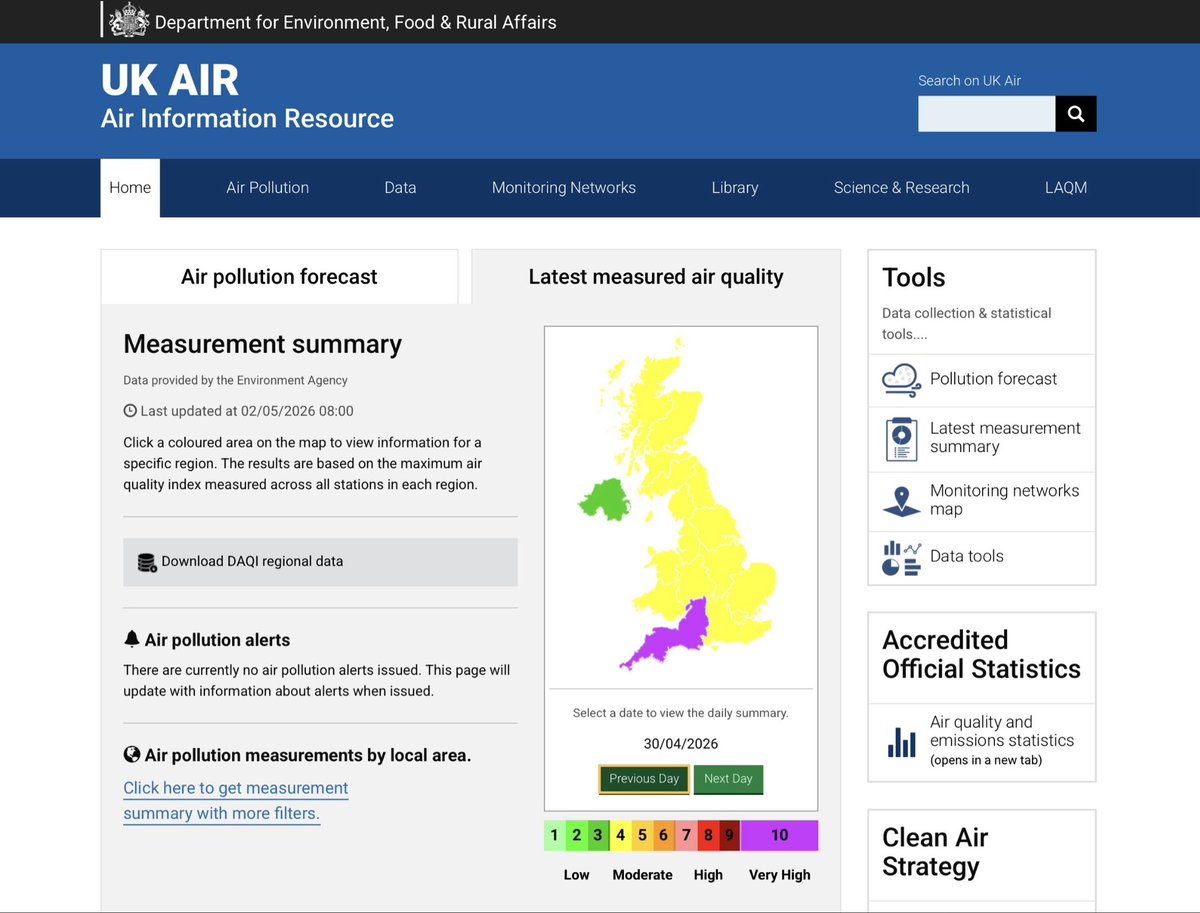Image resolution: width=1200 pixels, height=913 pixels.
Task: Click Download DAQI regional data
Action: click(320, 562)
